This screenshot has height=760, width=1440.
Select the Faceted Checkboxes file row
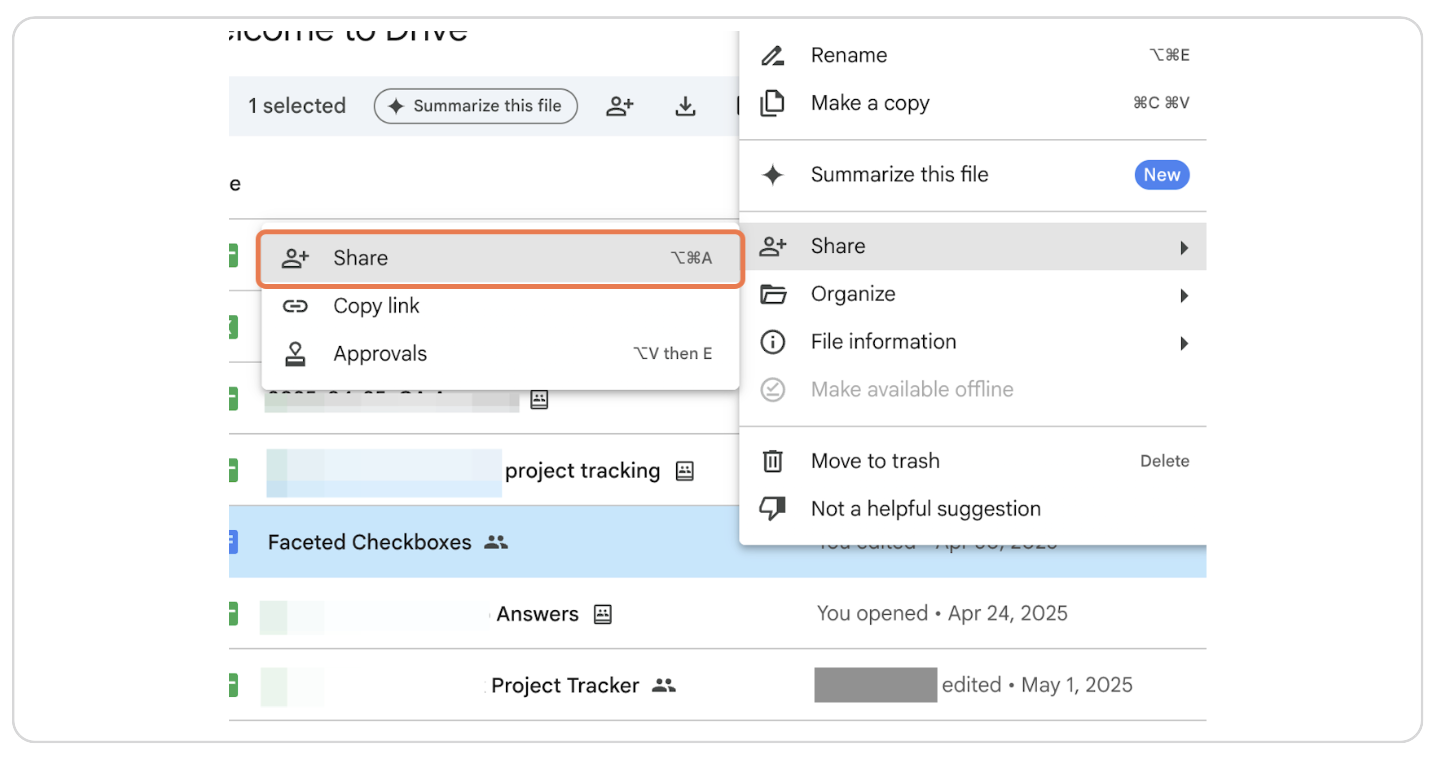click(x=369, y=542)
